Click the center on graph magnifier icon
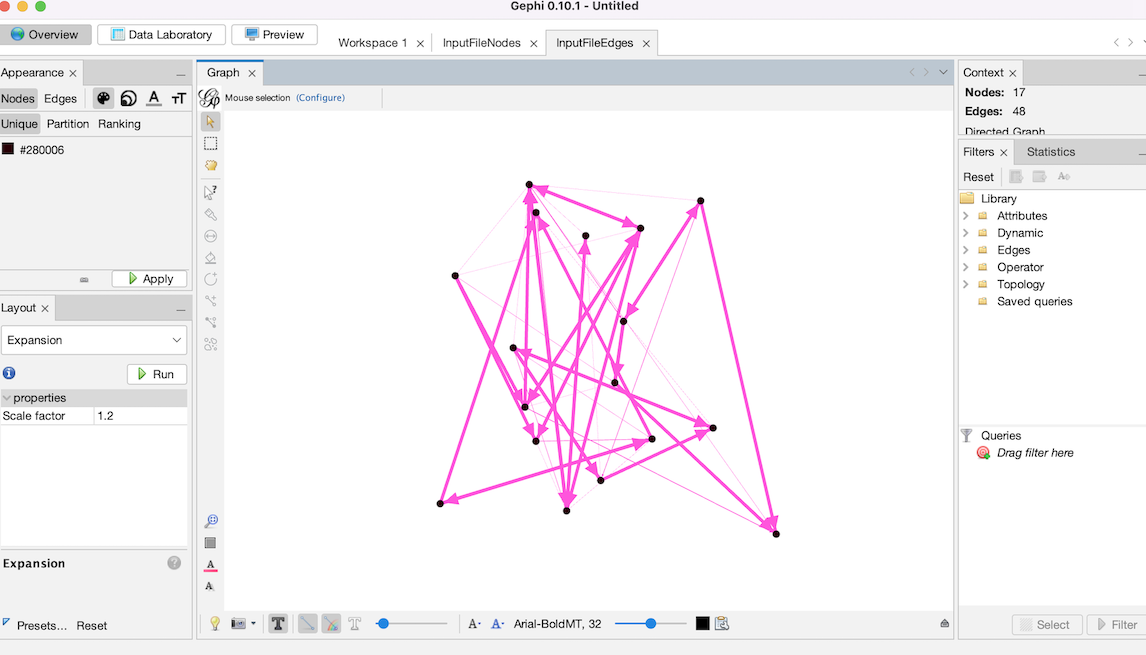 pos(210,521)
